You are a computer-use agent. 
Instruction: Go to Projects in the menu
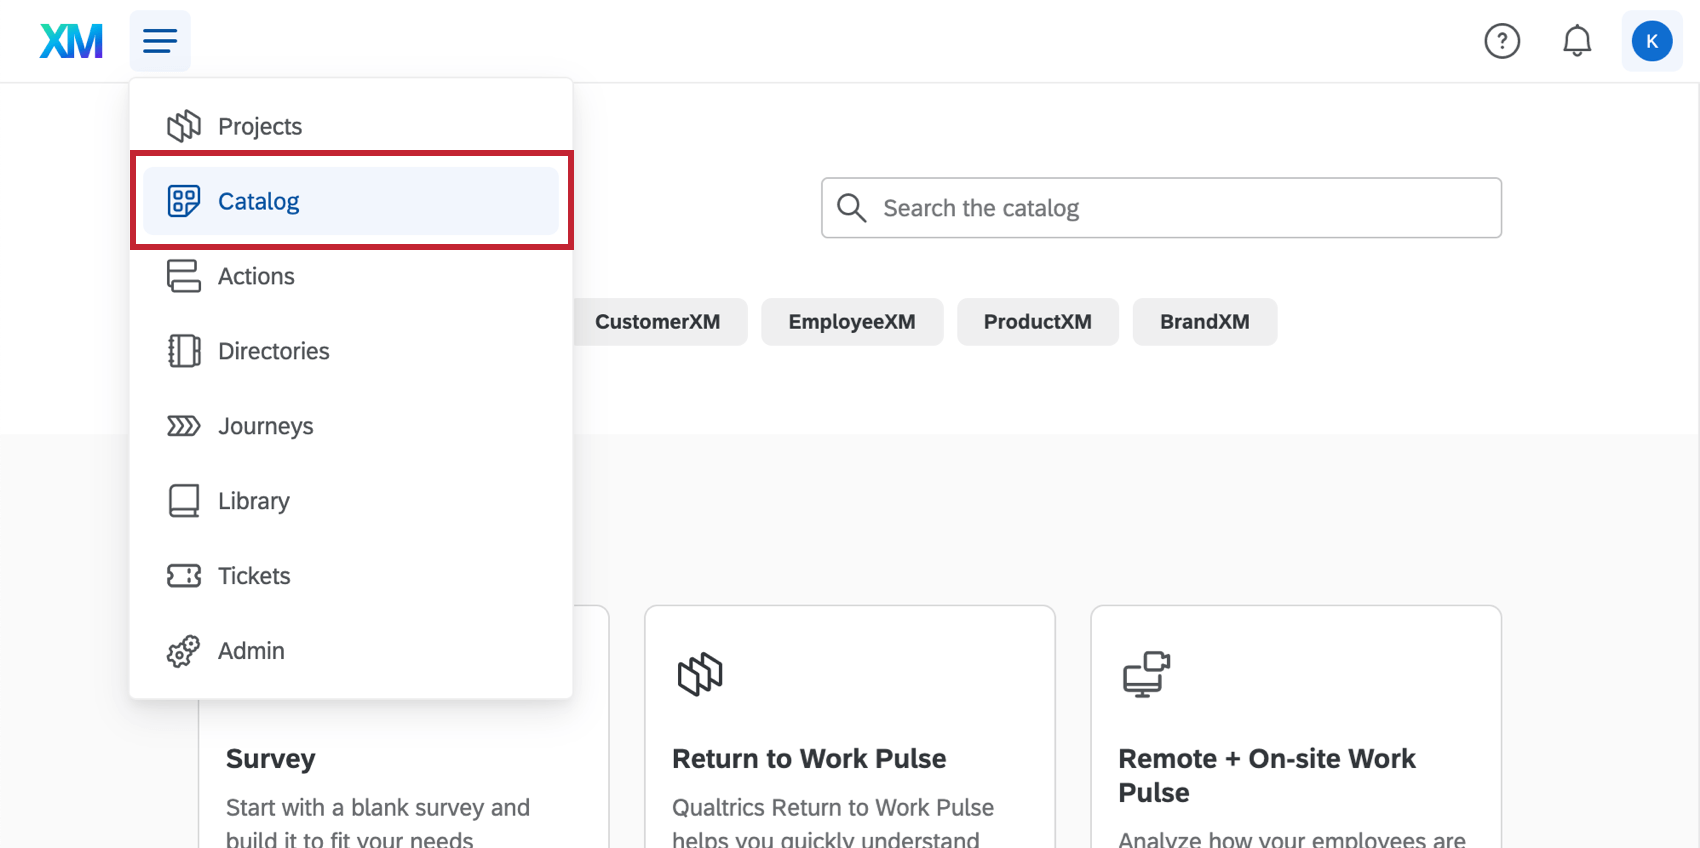[351, 126]
